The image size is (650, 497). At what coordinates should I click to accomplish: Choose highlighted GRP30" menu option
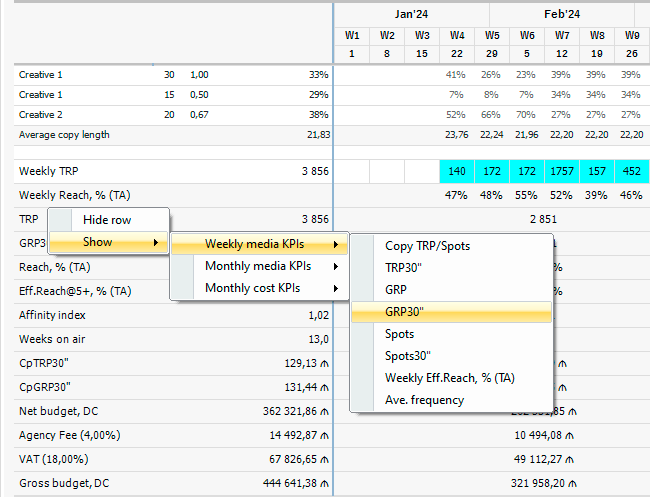(451, 312)
